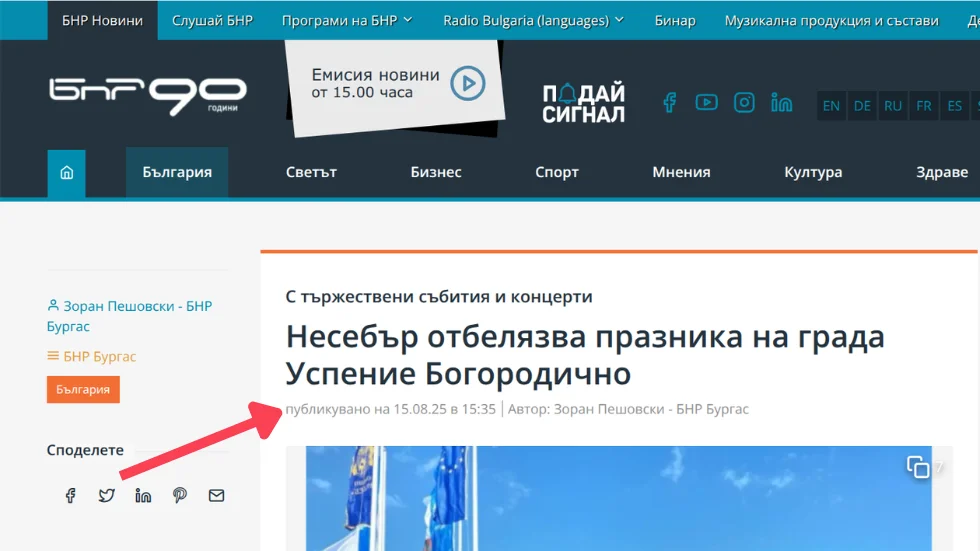
Task: Share article on Twitter
Action: pos(107,495)
